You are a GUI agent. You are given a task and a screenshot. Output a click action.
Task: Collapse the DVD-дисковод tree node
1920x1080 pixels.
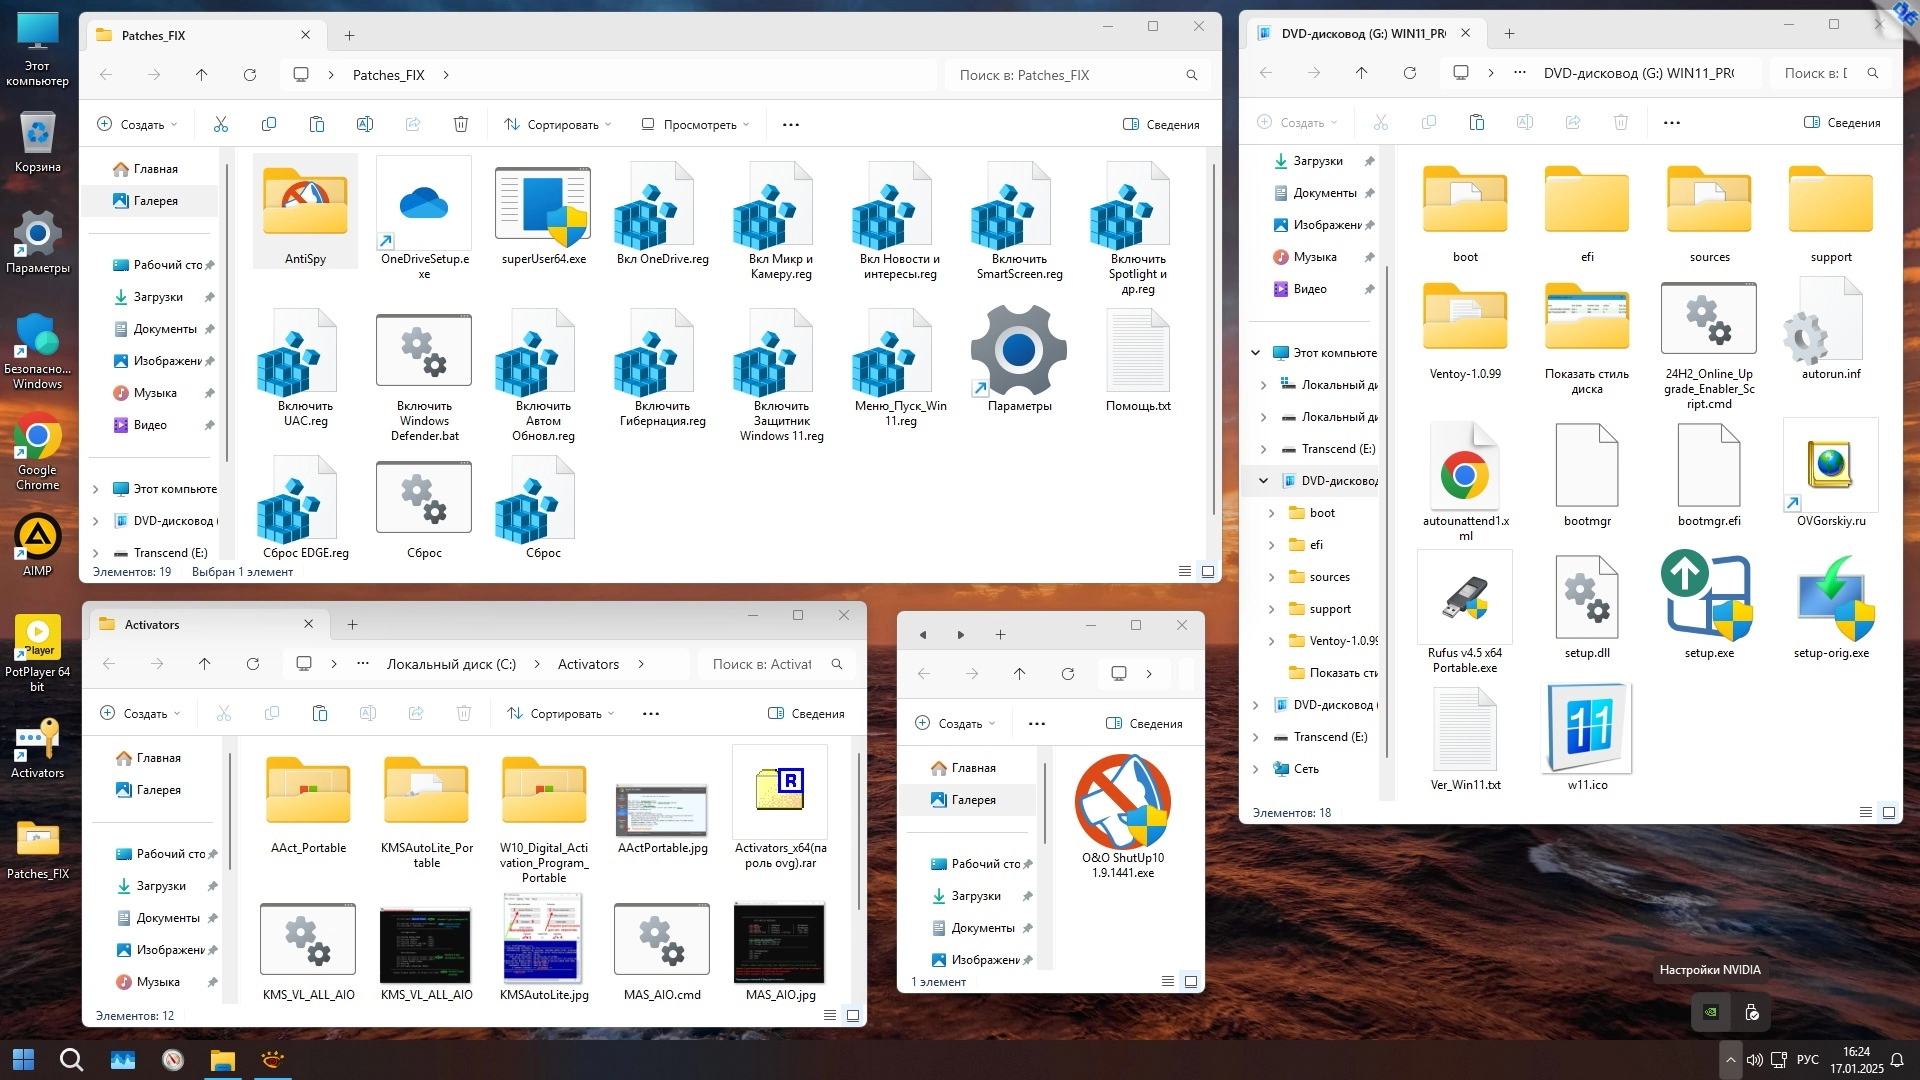pos(1263,481)
